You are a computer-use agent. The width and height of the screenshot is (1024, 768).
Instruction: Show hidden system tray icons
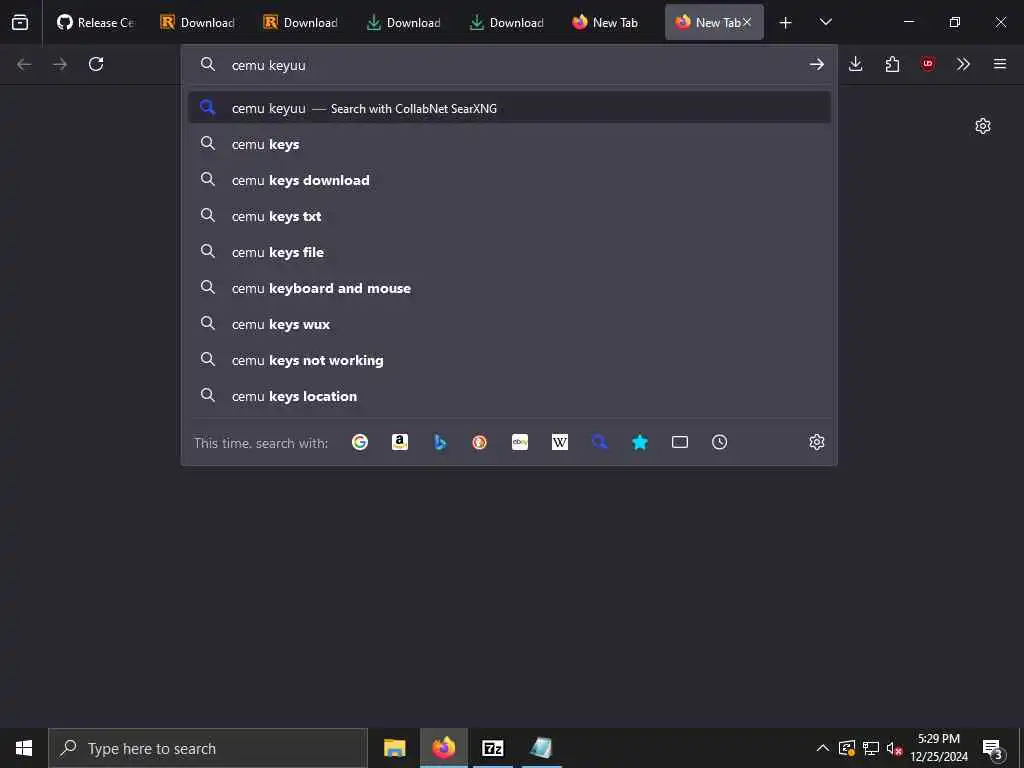[x=823, y=748]
